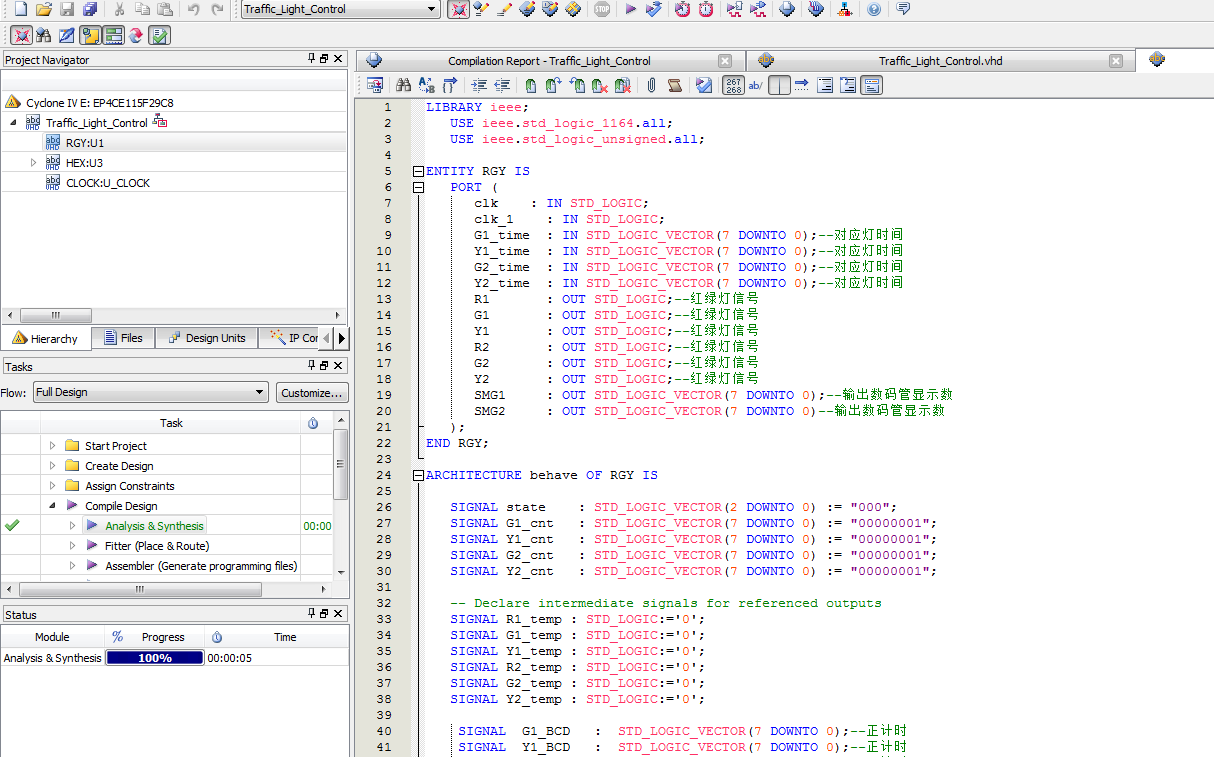Open the Compilation Report tab

coord(549,61)
